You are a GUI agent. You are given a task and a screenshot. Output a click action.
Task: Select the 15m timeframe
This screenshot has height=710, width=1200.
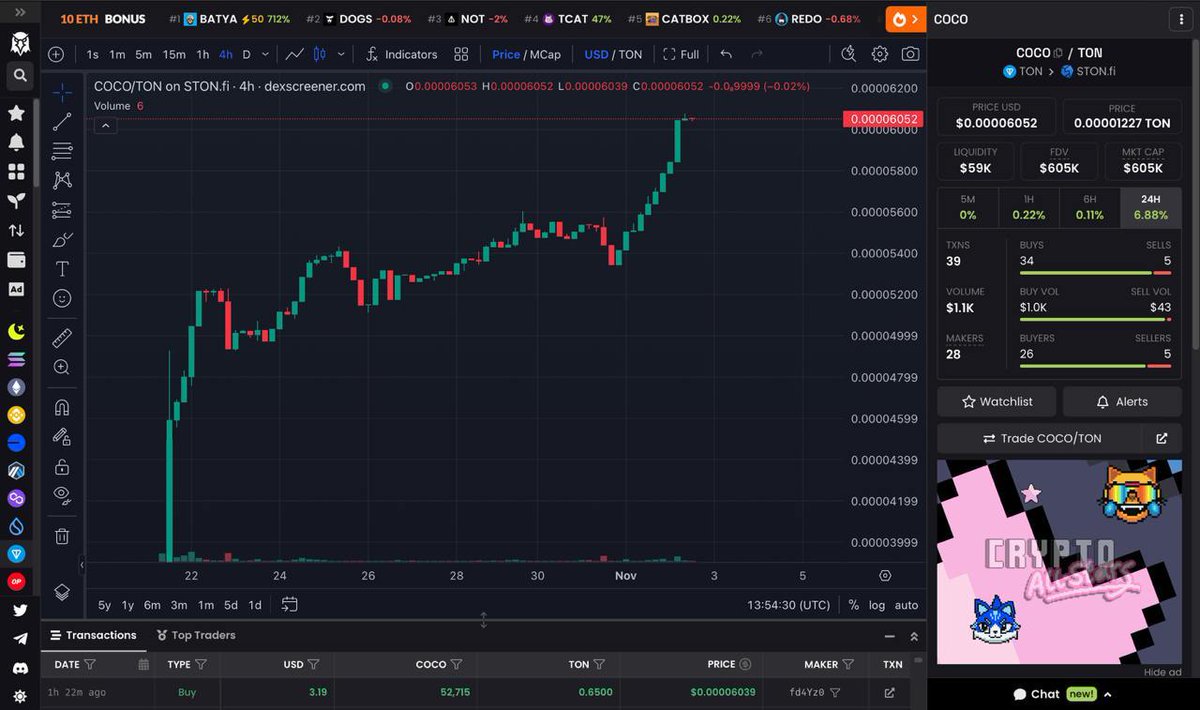[x=174, y=54]
